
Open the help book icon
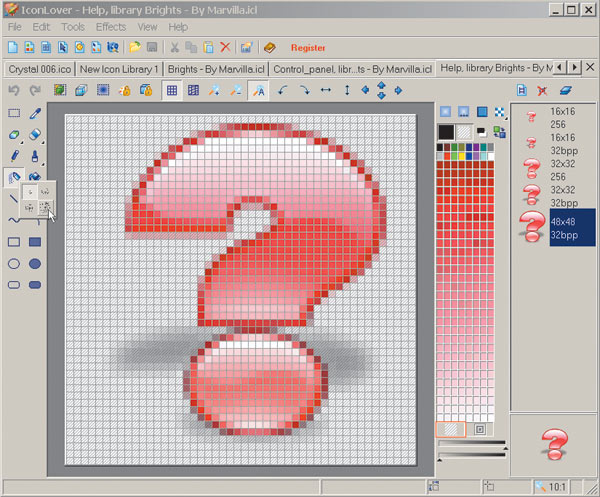coord(270,47)
